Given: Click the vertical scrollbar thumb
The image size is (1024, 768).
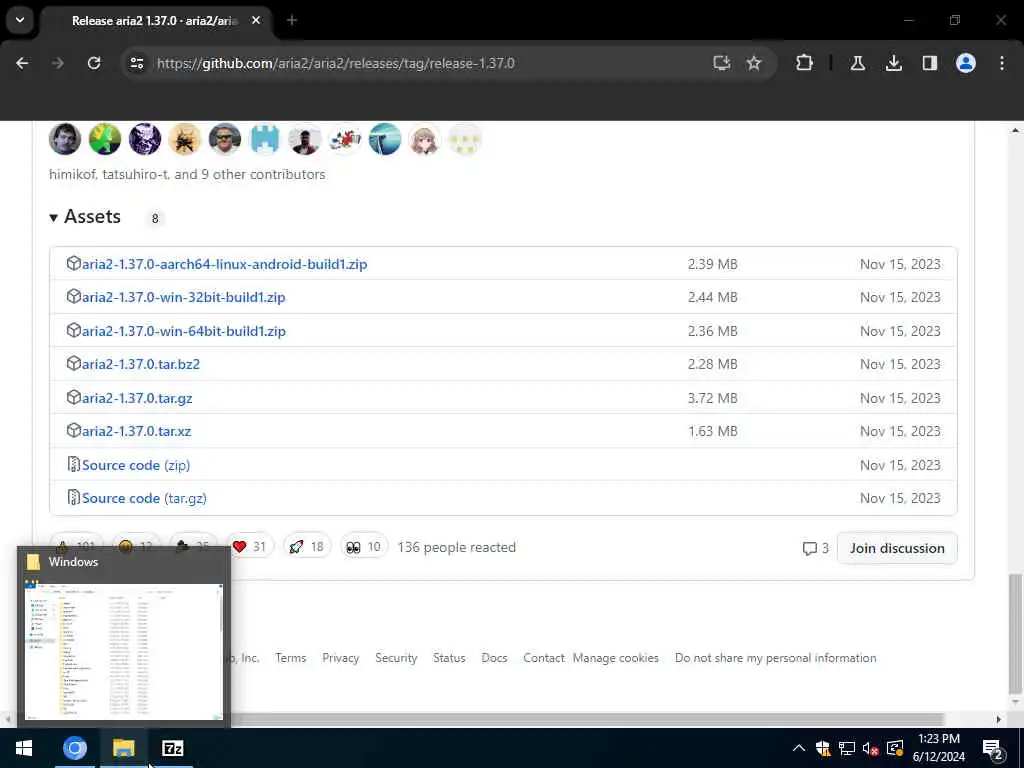Looking at the screenshot, I should point(1015,633).
